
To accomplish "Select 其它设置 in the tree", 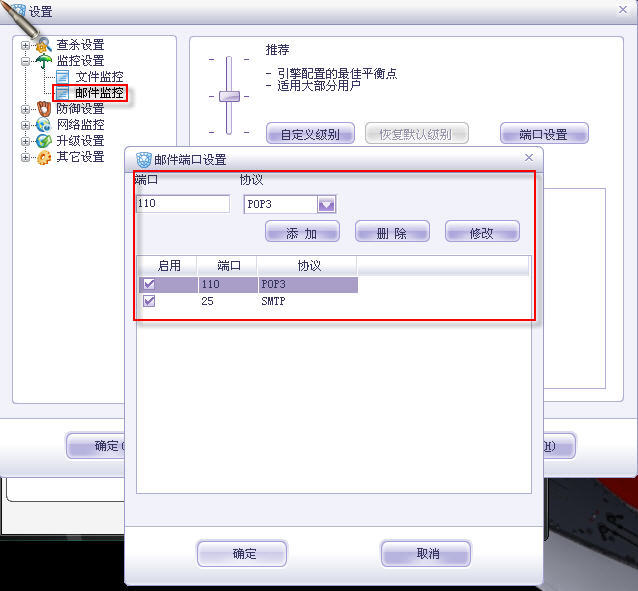I will 80,157.
